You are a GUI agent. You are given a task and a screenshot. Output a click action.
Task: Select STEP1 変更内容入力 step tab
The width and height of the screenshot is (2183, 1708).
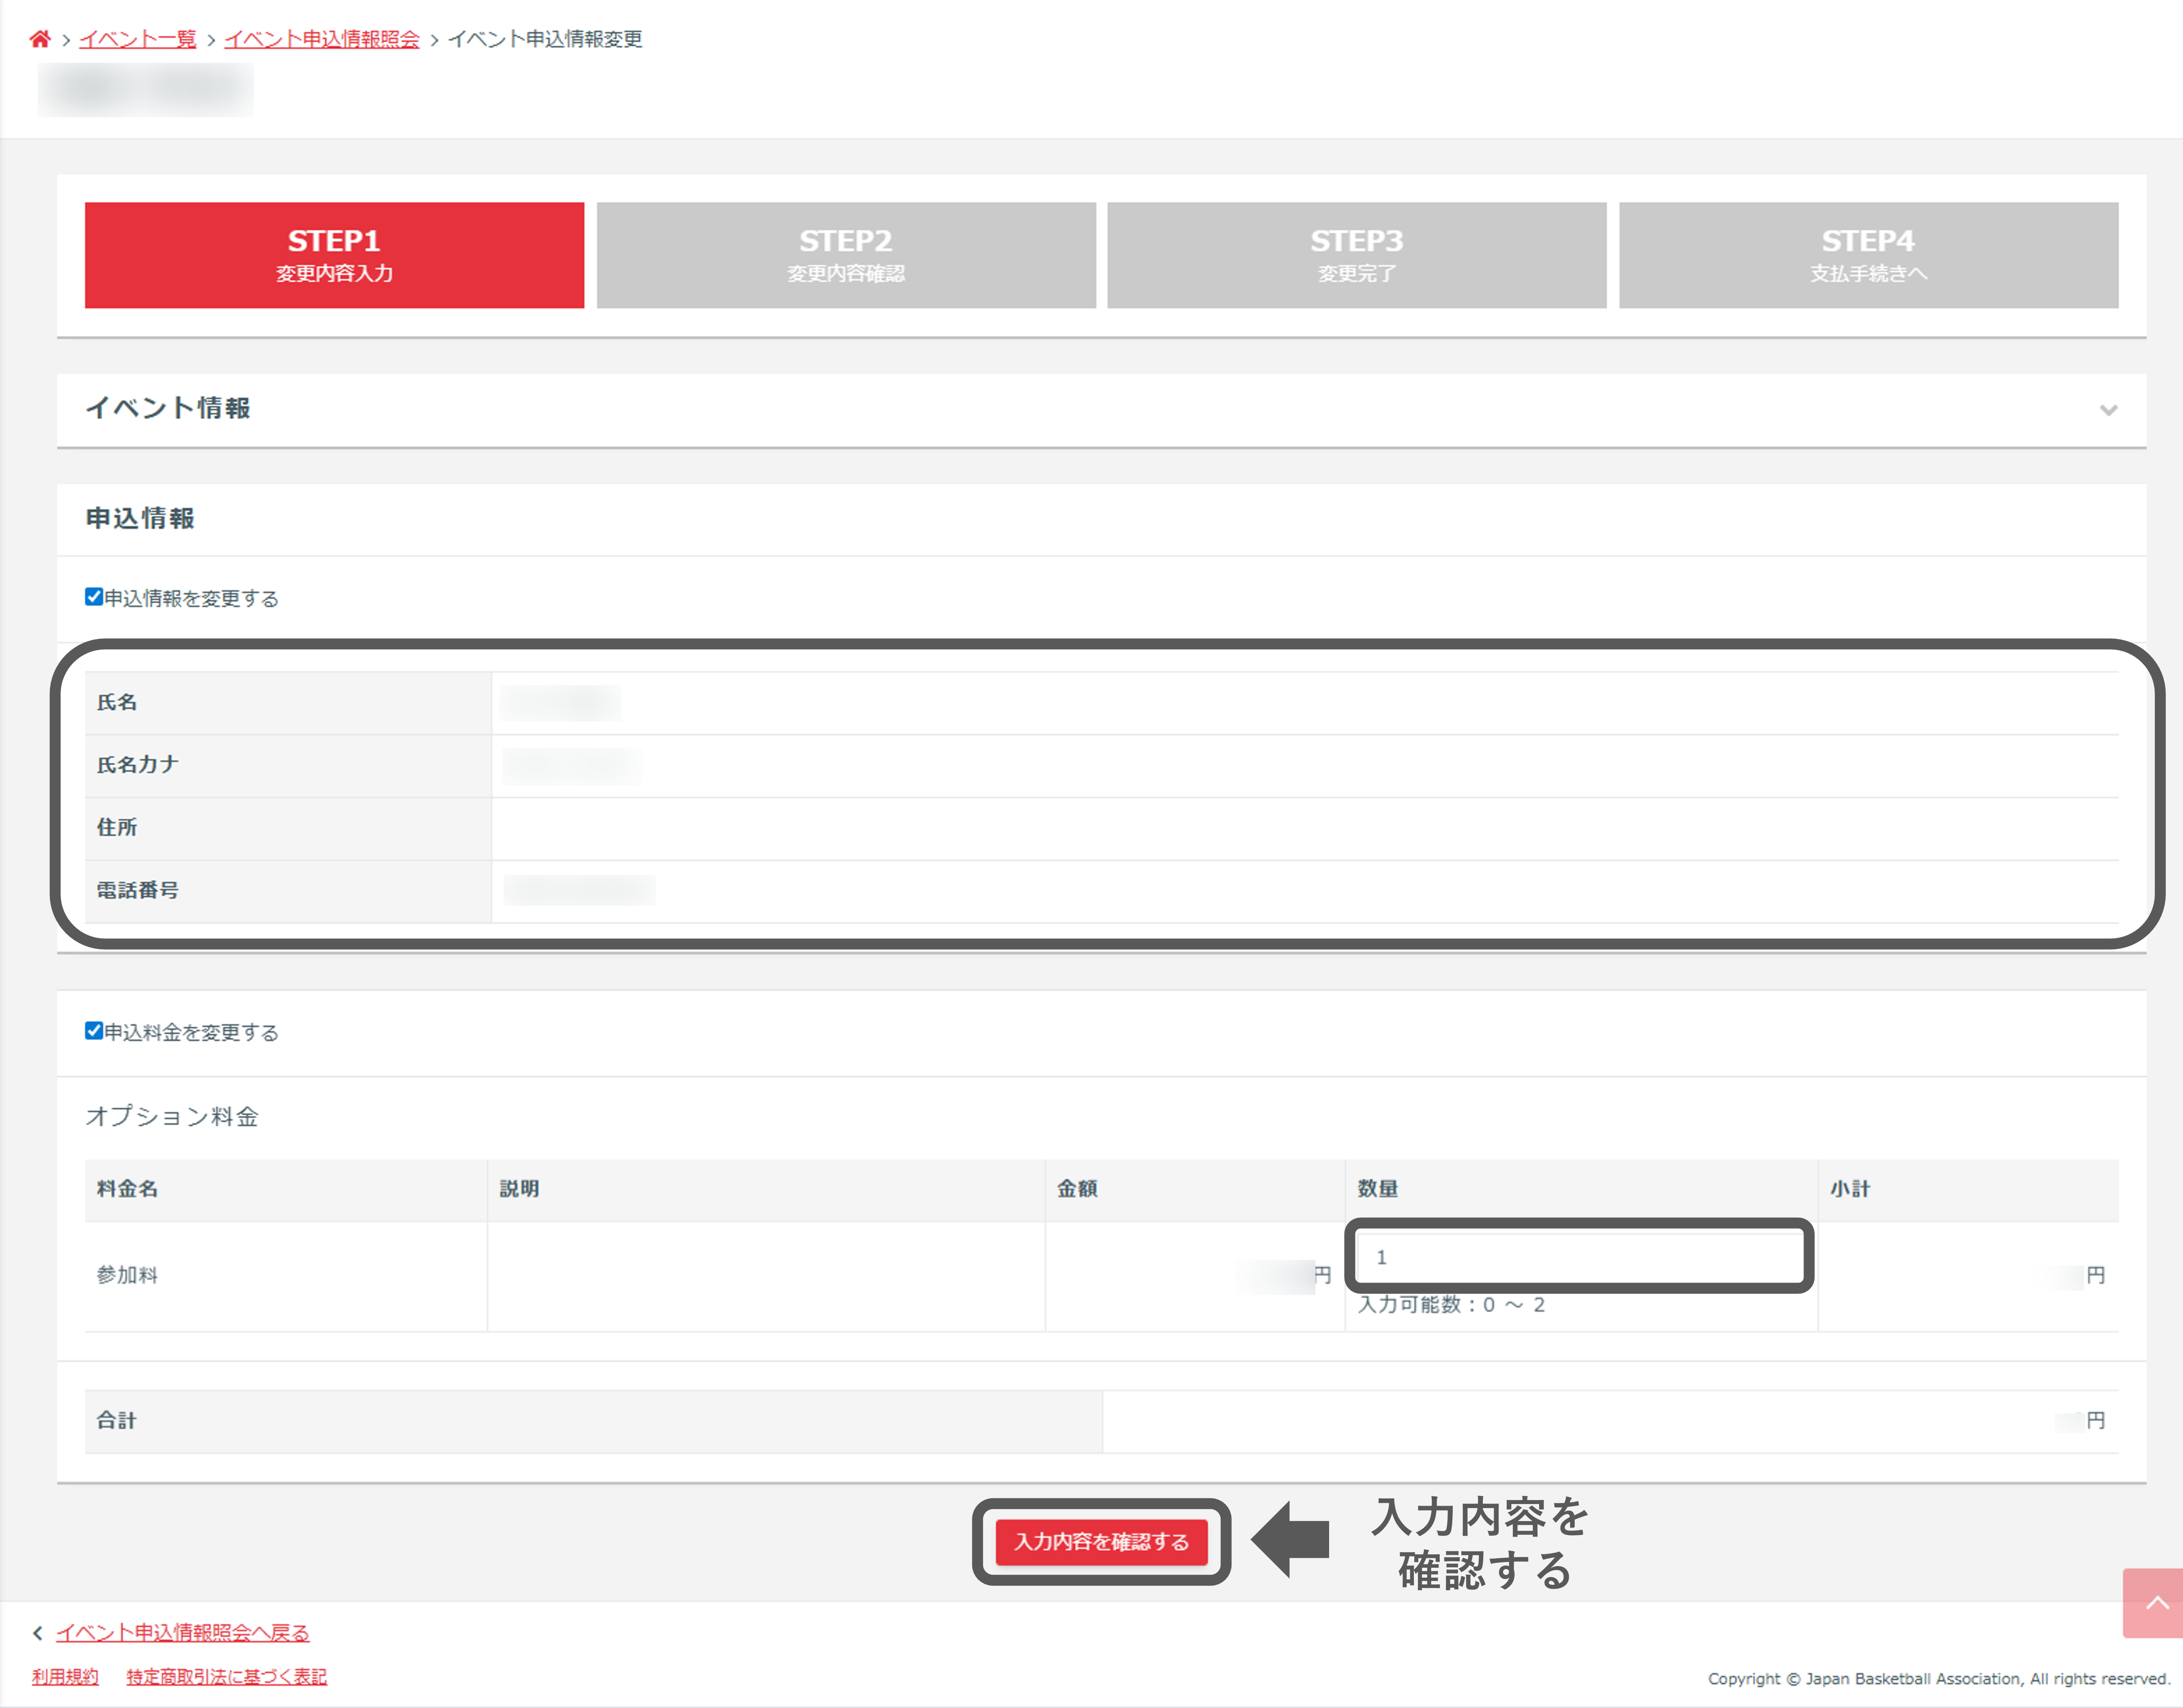pyautogui.click(x=334, y=255)
